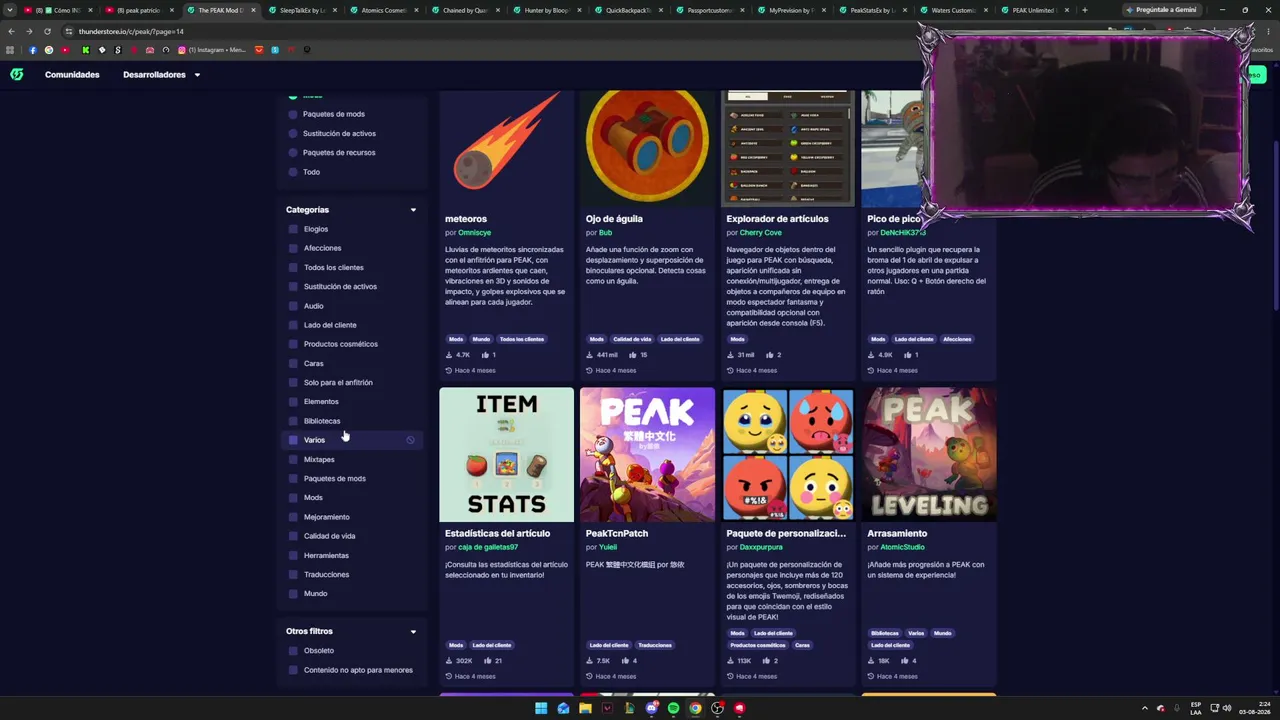1280x720 pixels.
Task: Open the Explorador de artículos title link
Action: 777,219
